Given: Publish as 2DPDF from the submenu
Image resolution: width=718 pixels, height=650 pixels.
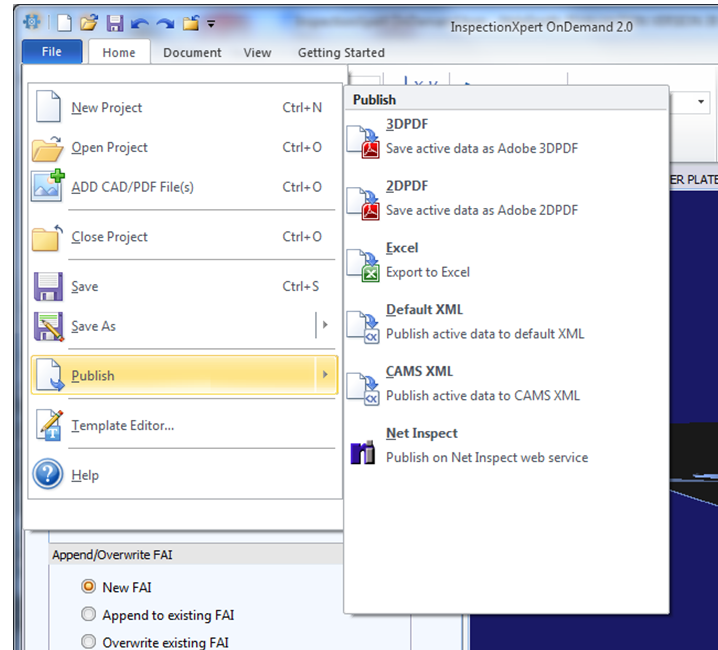Looking at the screenshot, I should [x=506, y=198].
